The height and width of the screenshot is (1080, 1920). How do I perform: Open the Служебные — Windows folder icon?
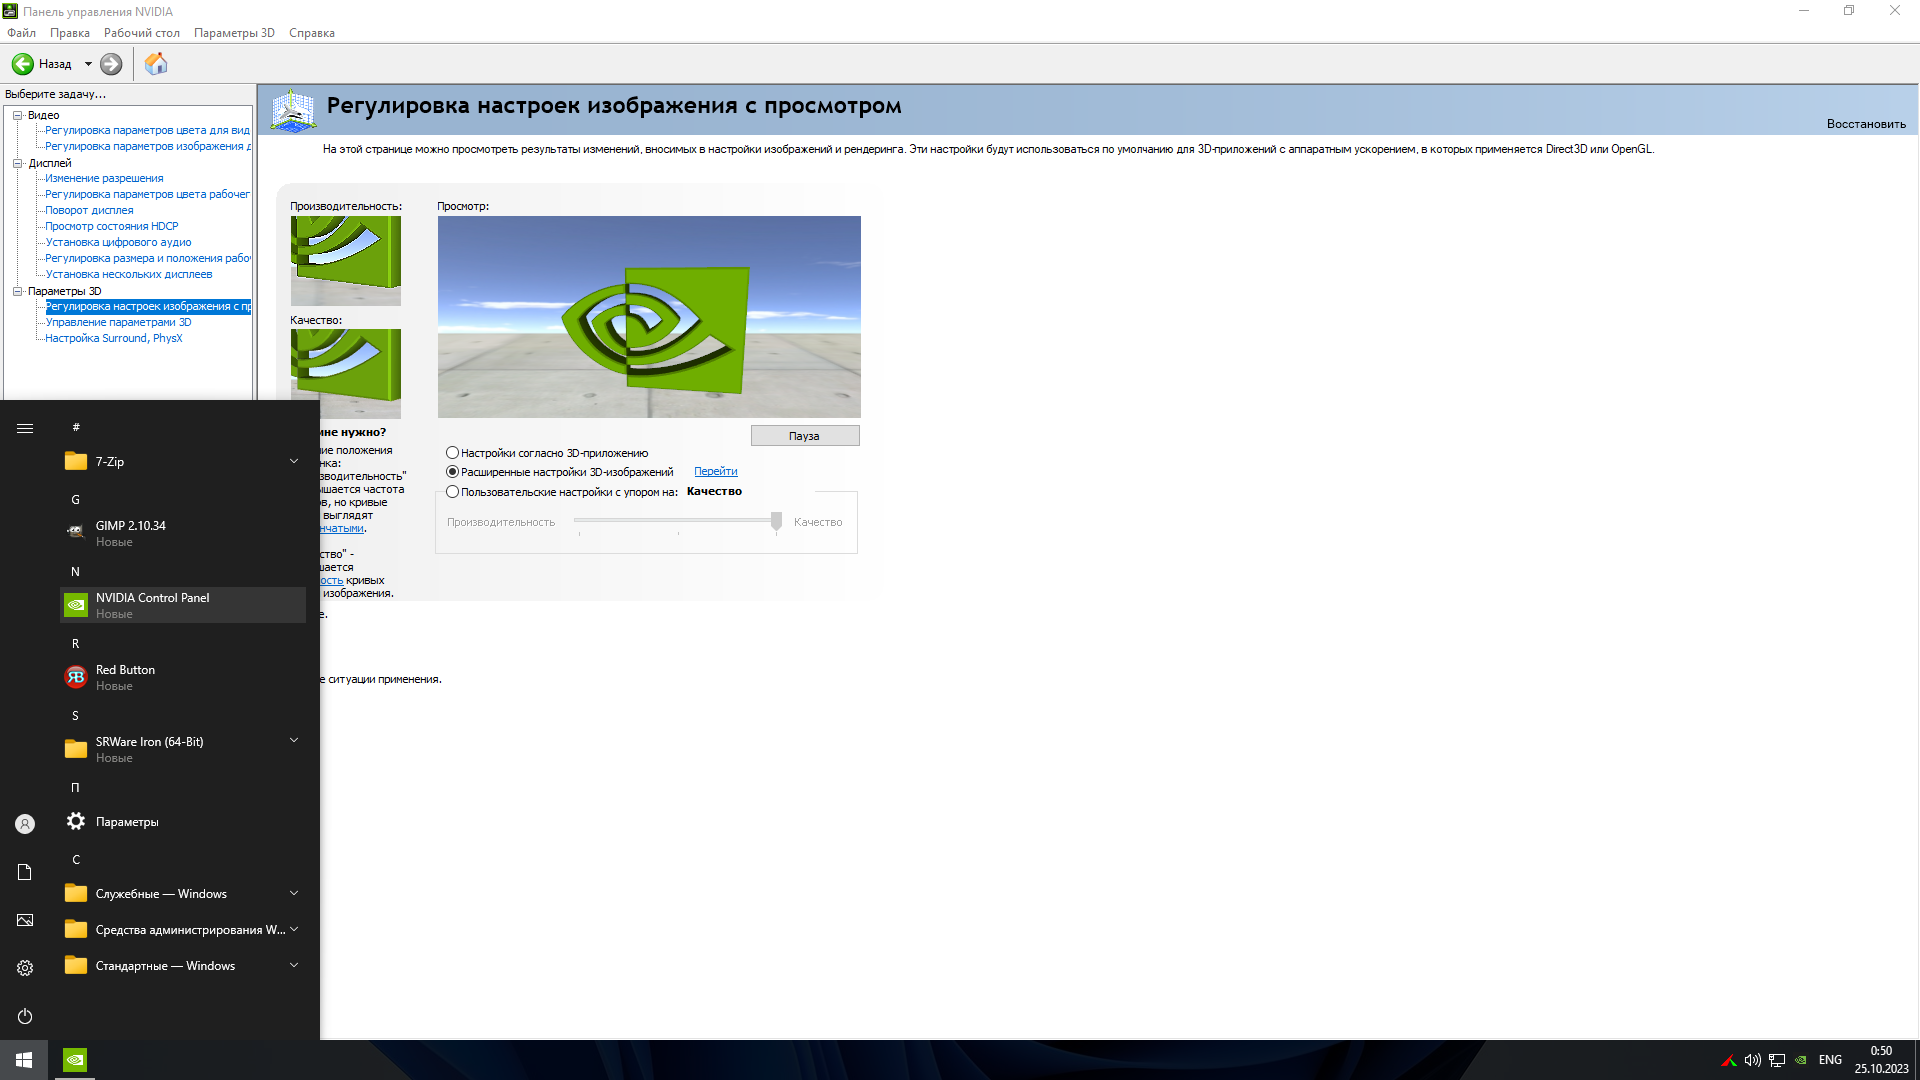[76, 893]
